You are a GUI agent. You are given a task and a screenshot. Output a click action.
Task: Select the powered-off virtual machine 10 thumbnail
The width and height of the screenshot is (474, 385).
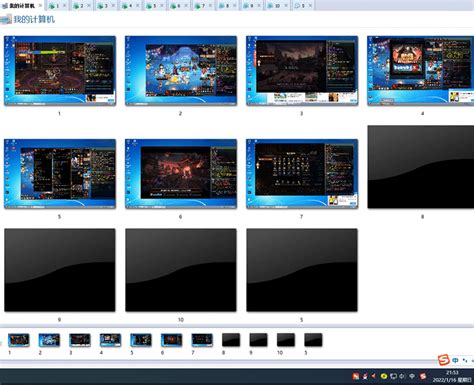point(181,270)
